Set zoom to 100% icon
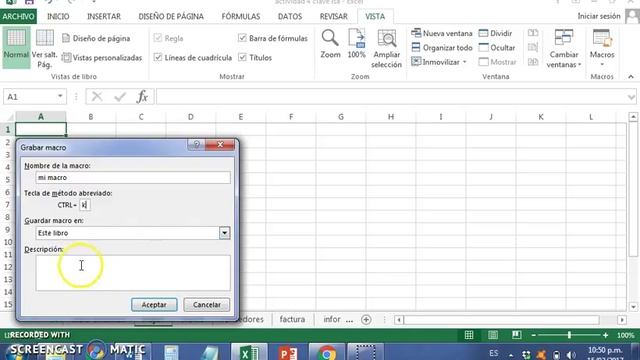 pos(356,44)
